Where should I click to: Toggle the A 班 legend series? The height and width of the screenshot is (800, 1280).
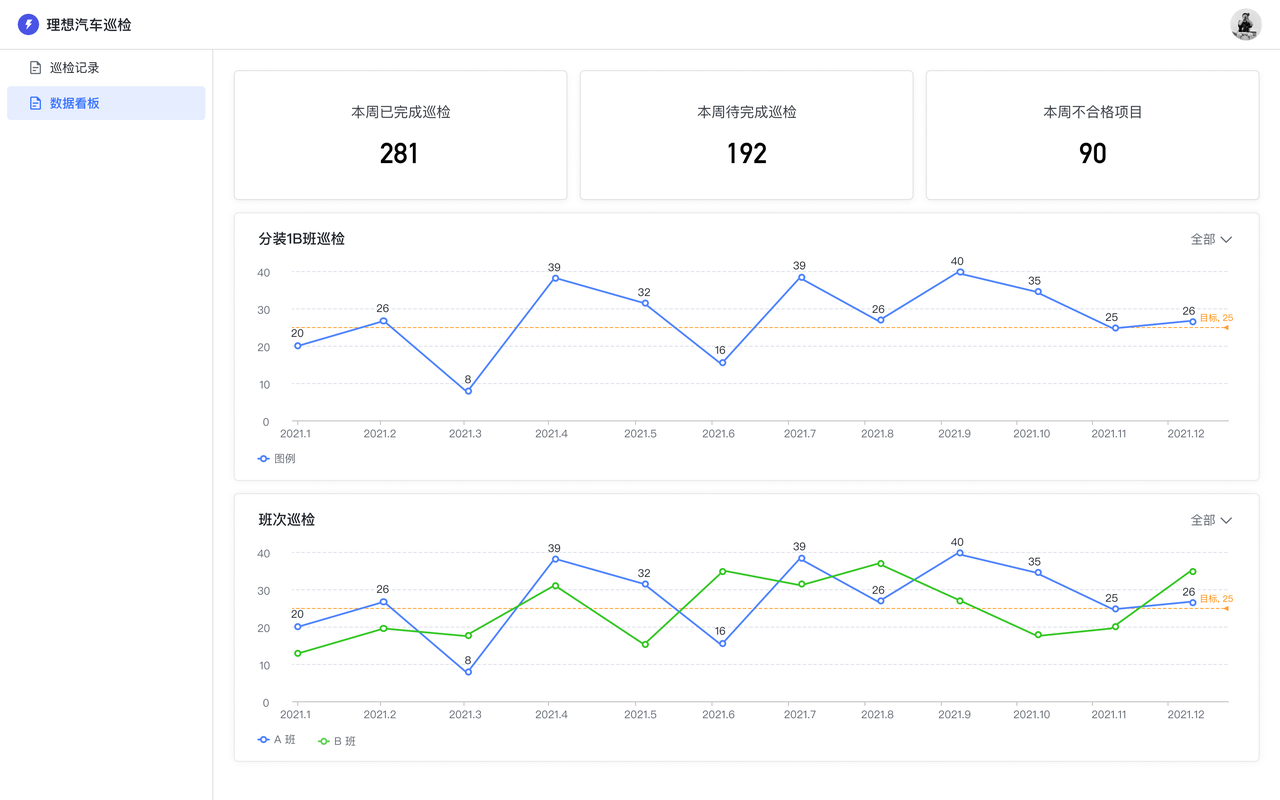277,740
